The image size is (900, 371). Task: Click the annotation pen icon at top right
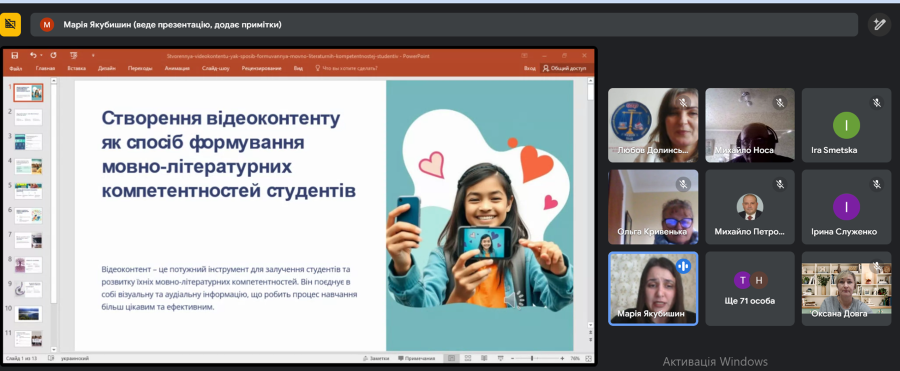[879, 25]
